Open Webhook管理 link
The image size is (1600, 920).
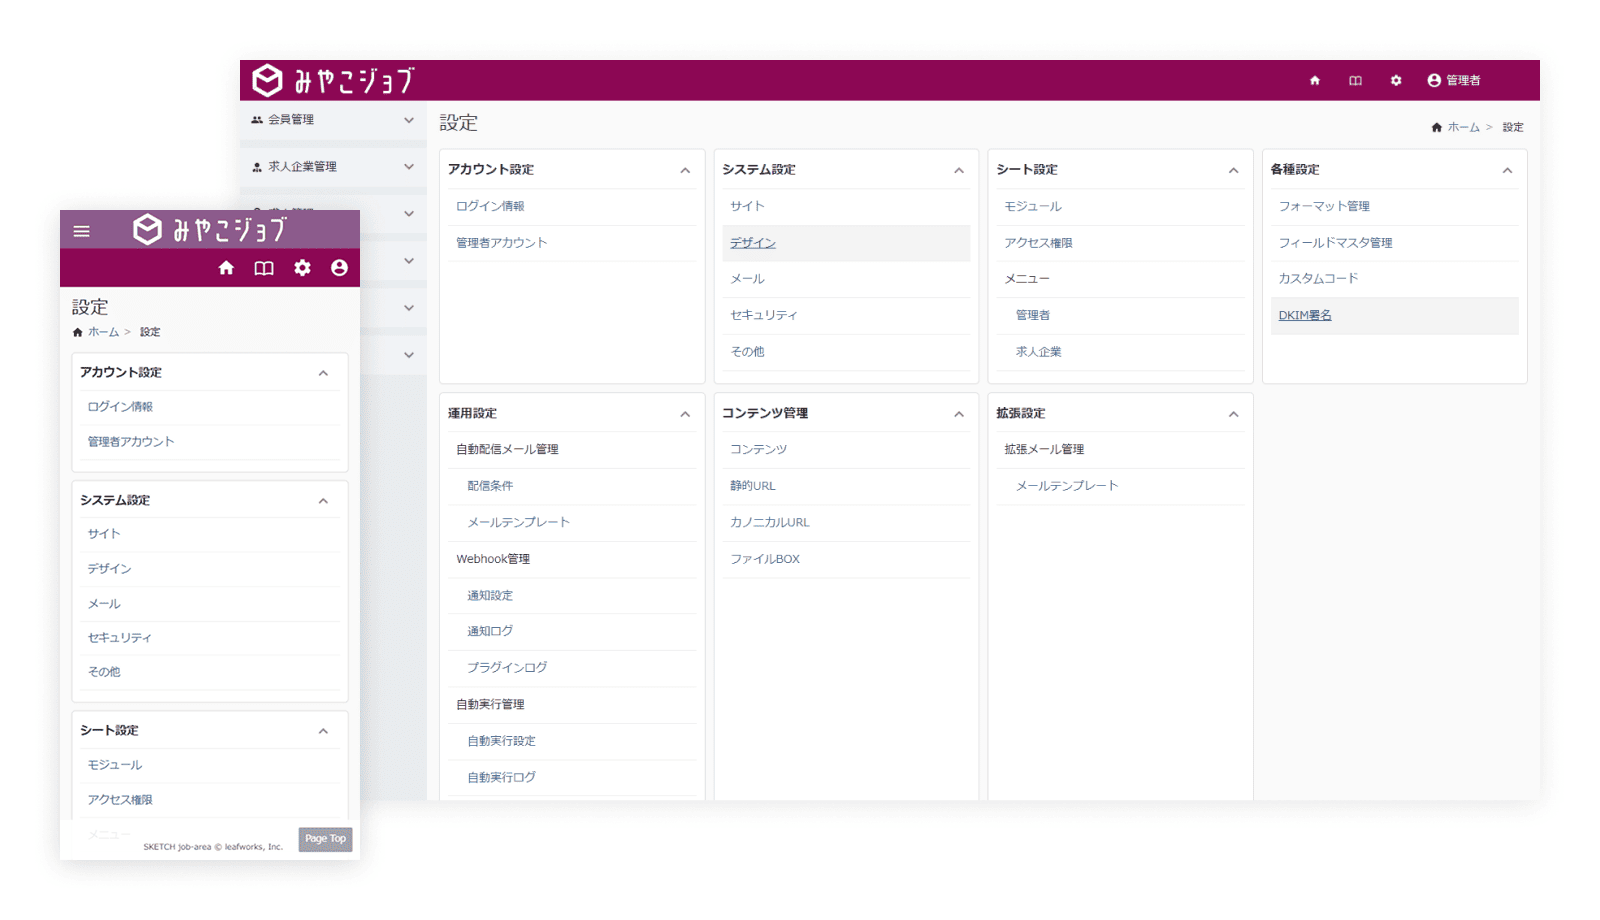click(x=493, y=559)
